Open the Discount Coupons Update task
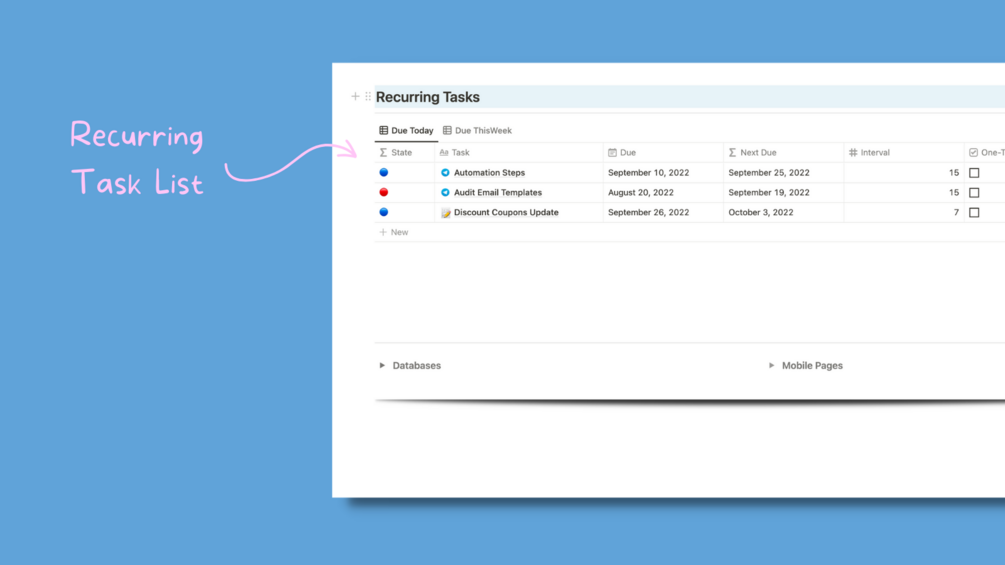 click(x=506, y=213)
